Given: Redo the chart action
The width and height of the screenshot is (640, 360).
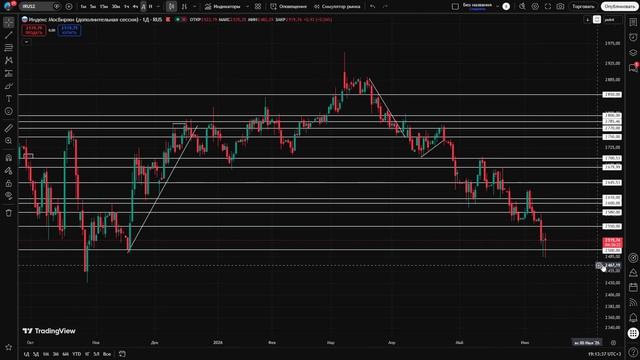Looking at the screenshot, I should [385, 7].
